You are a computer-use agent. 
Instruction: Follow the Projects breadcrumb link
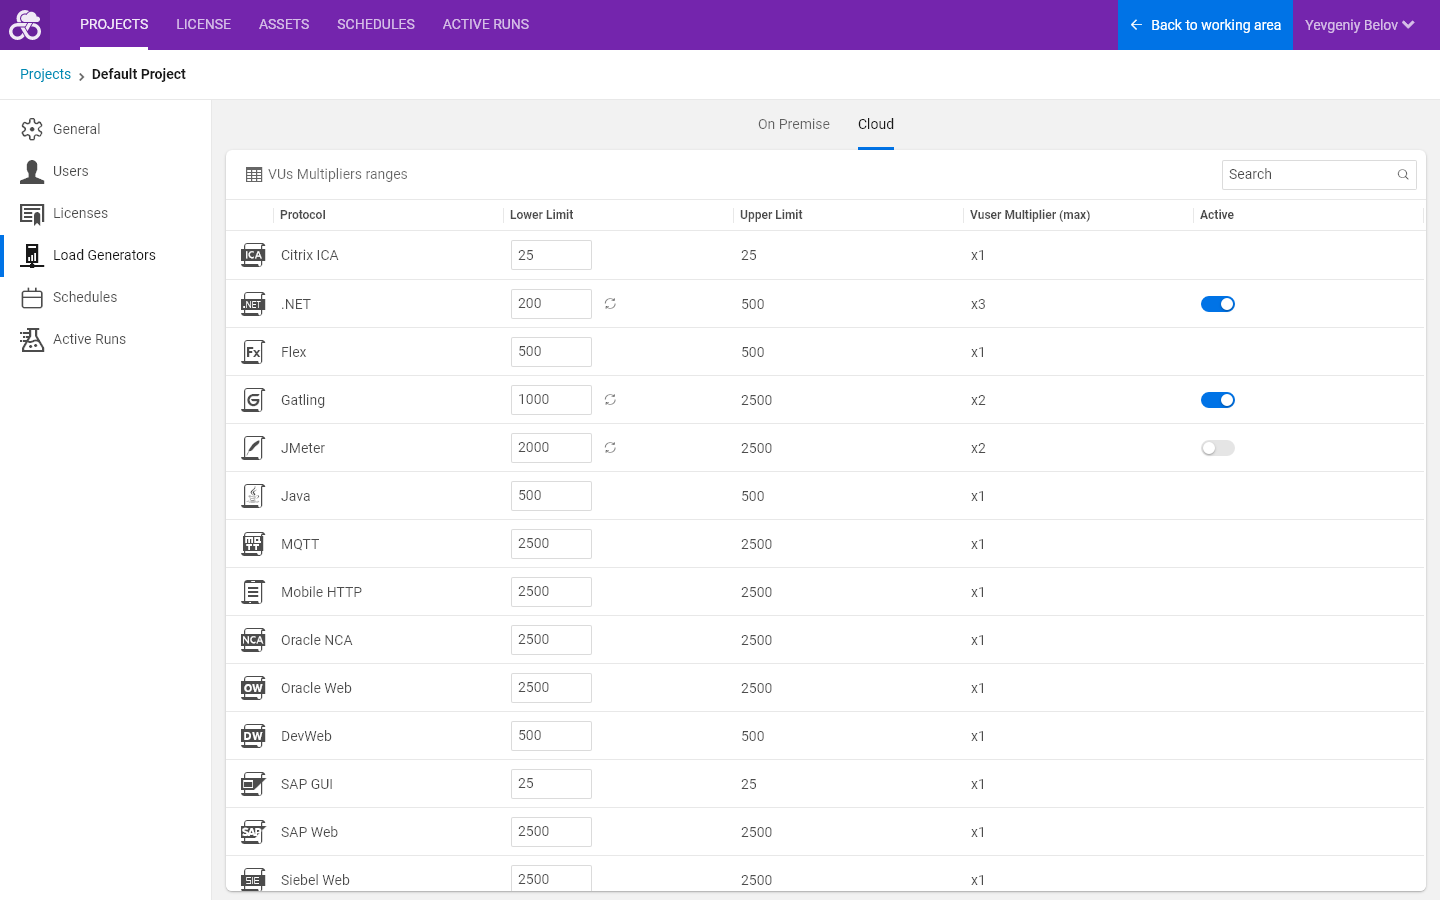(45, 74)
